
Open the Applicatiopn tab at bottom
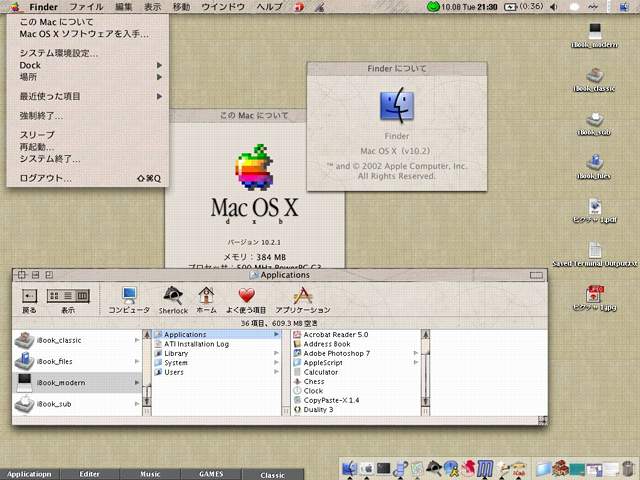click(x=29, y=474)
